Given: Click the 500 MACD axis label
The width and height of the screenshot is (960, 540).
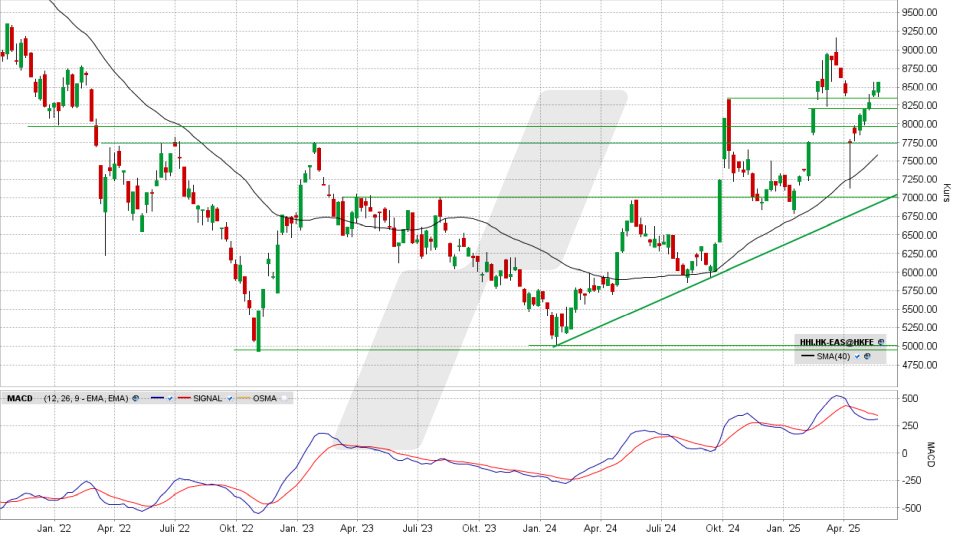Looking at the screenshot, I should (909, 399).
